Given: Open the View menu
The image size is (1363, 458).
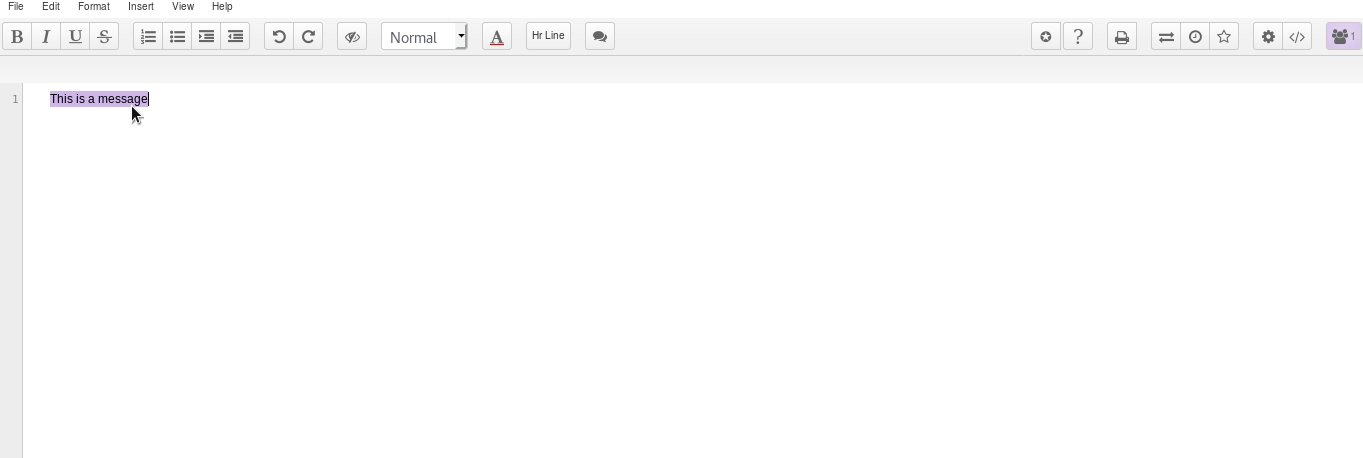Looking at the screenshot, I should [x=183, y=6].
